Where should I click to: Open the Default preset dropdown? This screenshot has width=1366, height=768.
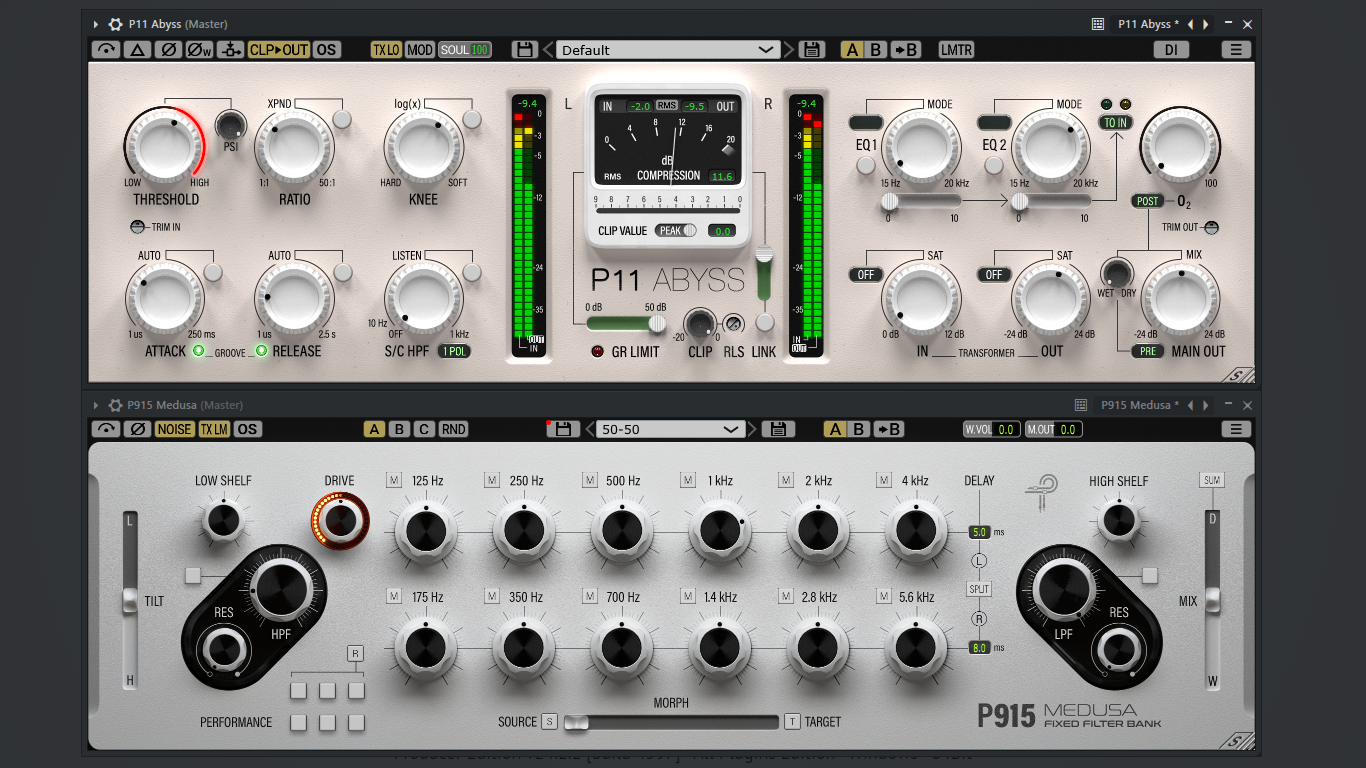668,49
